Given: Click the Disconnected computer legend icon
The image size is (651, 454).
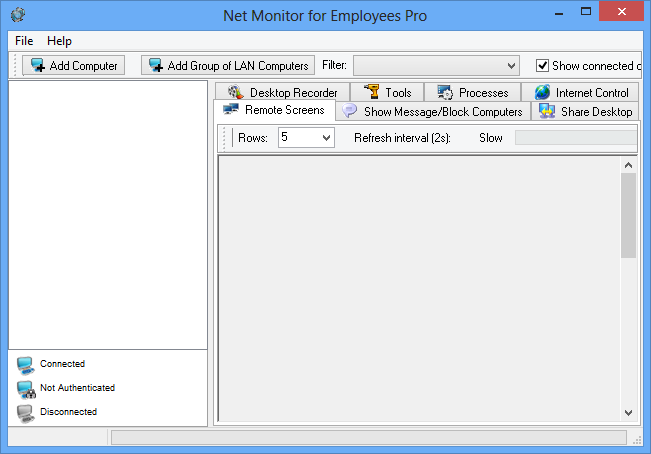Looking at the screenshot, I should tap(26, 414).
